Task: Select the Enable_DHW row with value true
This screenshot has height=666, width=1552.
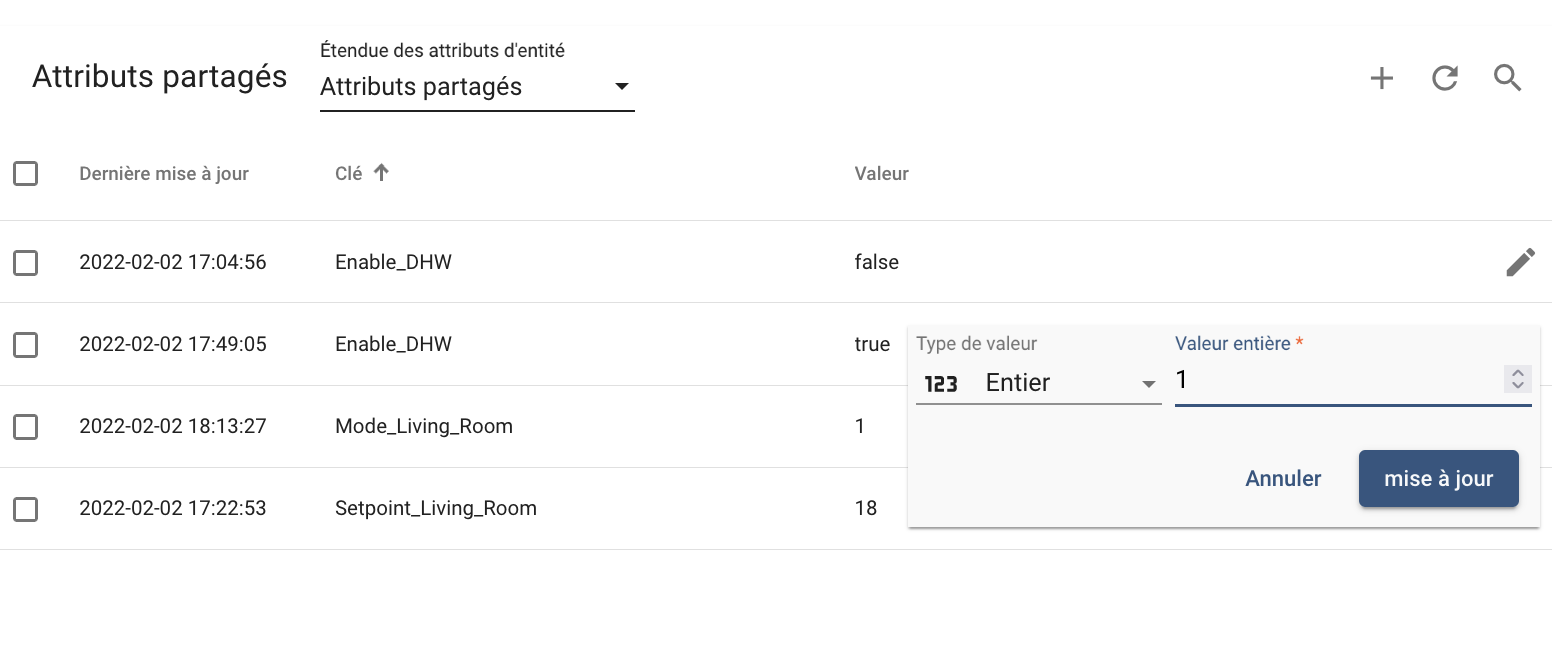Action: click(x=26, y=345)
